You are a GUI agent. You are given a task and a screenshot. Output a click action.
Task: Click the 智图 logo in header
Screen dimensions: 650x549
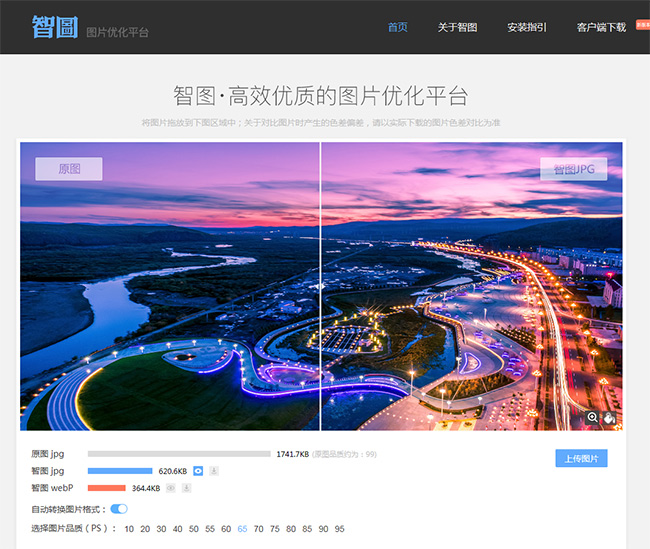click(x=54, y=27)
